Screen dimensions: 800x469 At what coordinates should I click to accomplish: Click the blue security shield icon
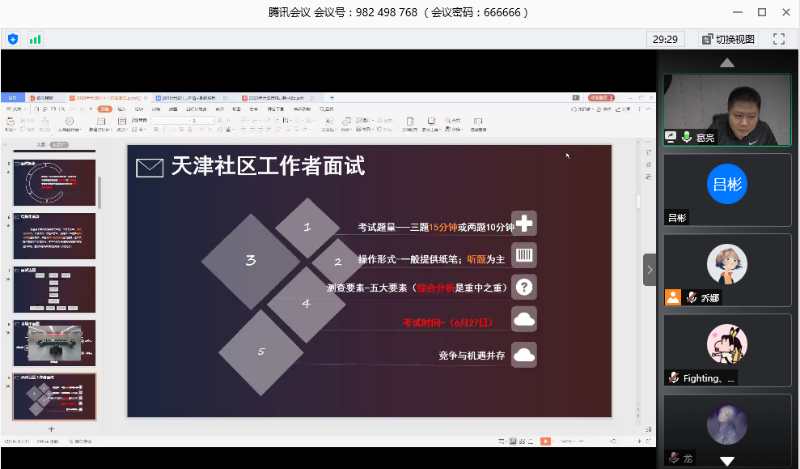13,39
